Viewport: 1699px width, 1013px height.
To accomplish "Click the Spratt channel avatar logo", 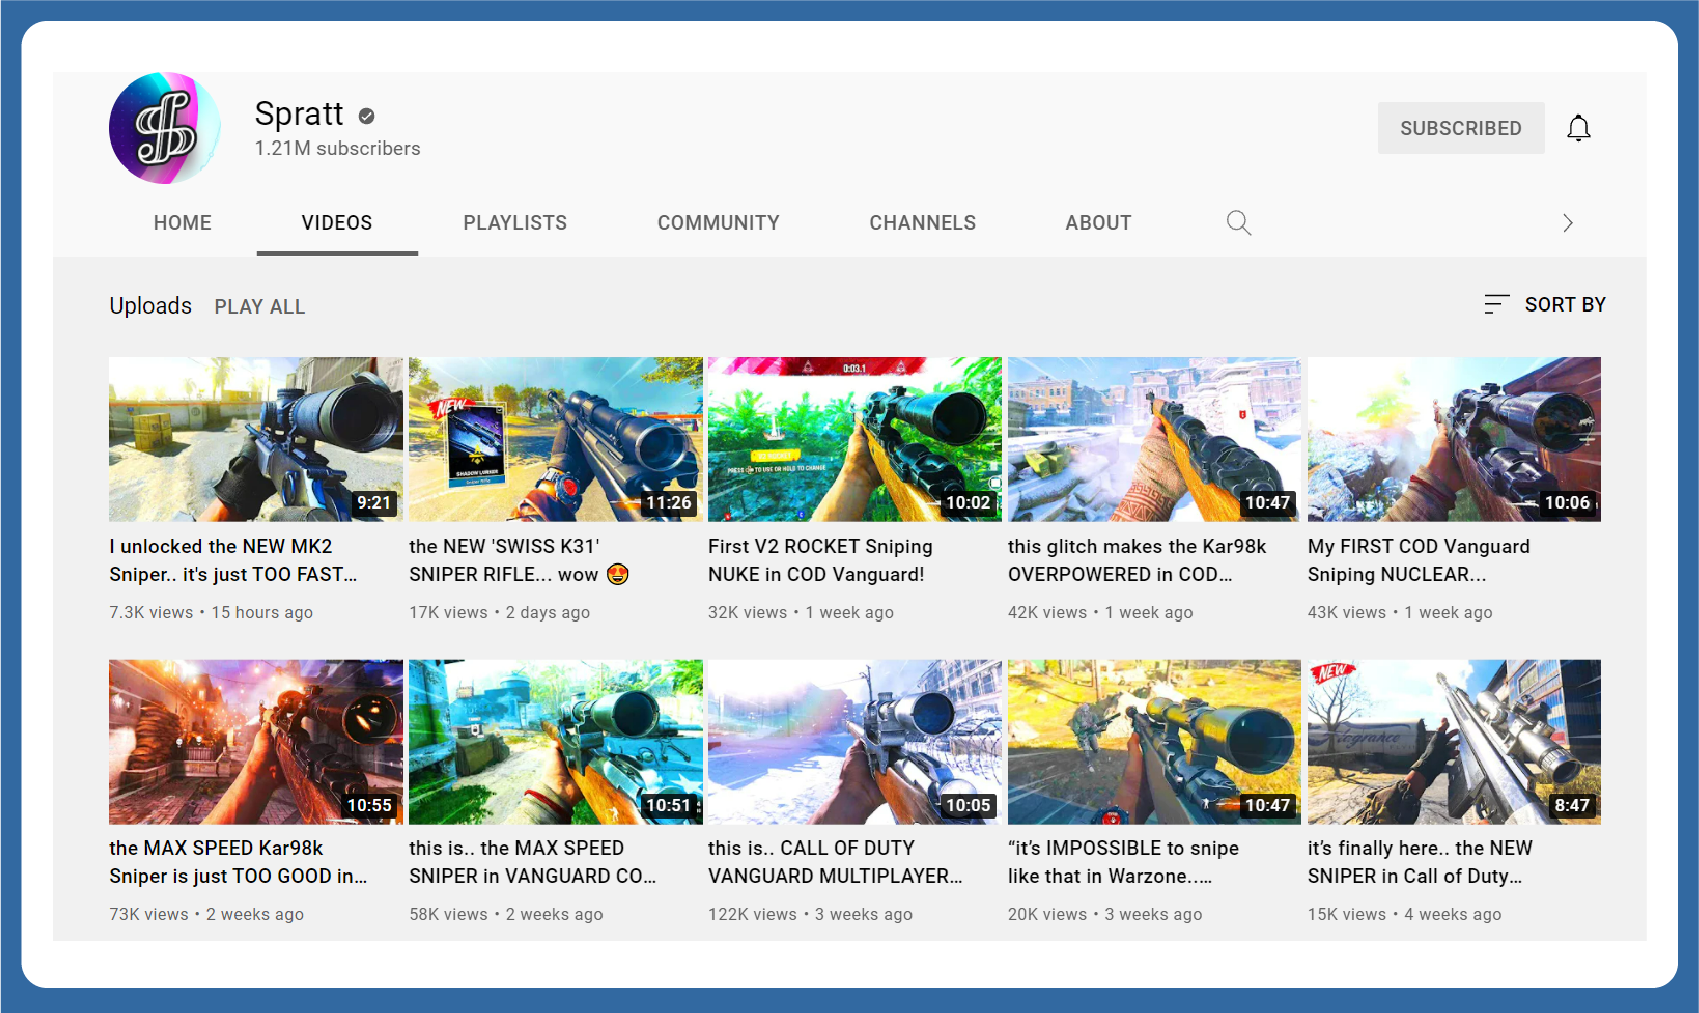I will tap(165, 128).
